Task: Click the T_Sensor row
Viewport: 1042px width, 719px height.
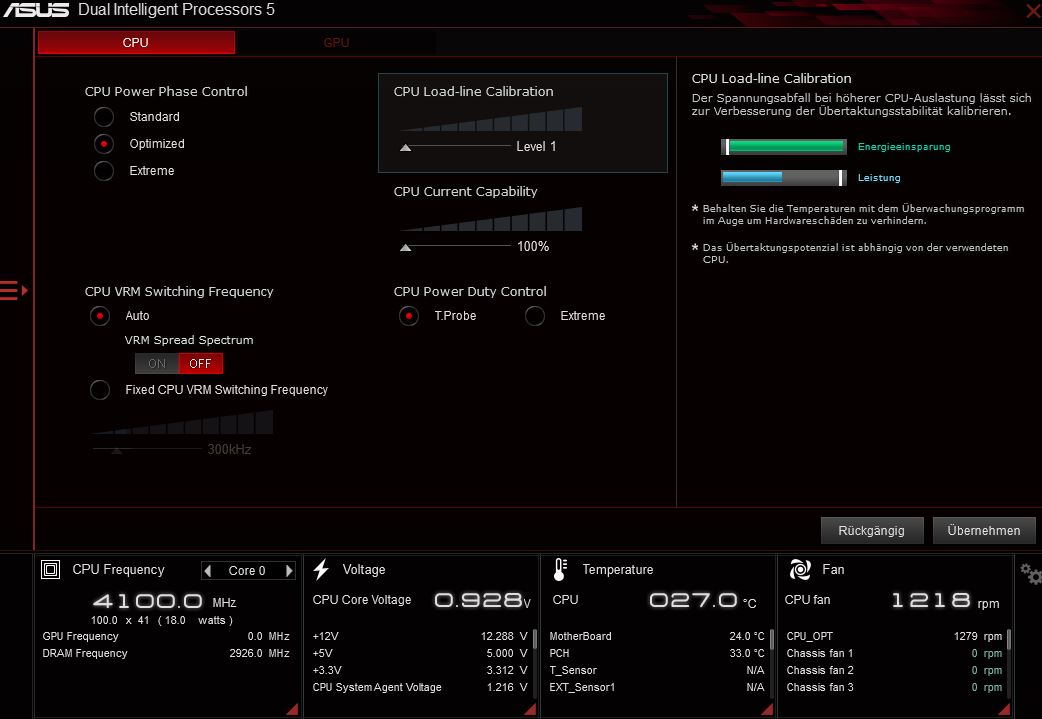Action: (x=657, y=670)
